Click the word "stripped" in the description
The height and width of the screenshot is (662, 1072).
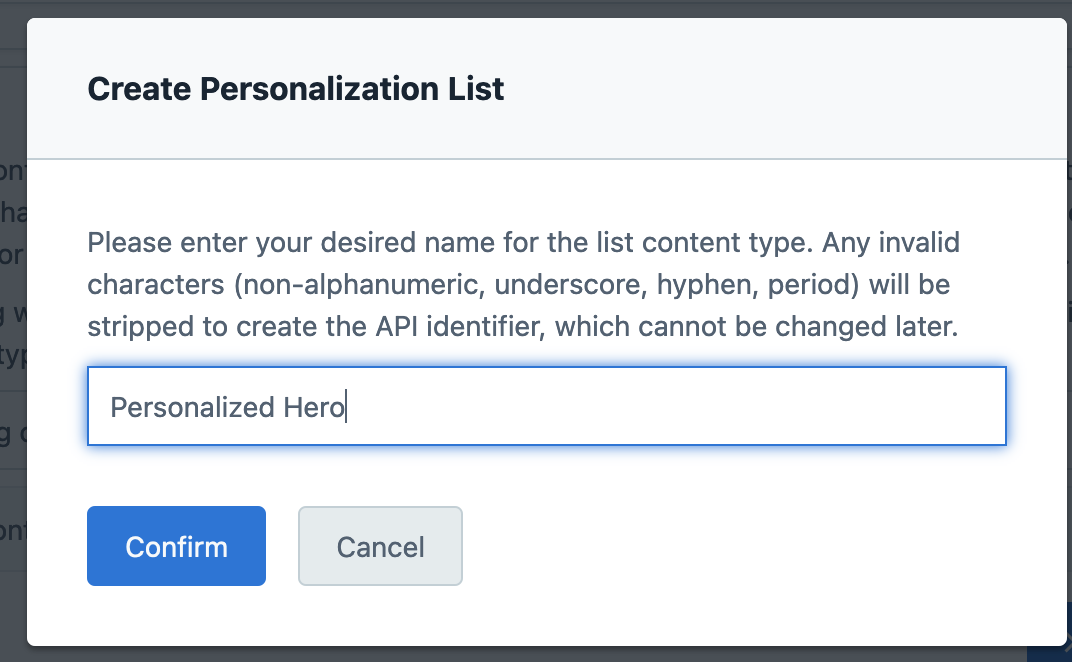(x=133, y=328)
